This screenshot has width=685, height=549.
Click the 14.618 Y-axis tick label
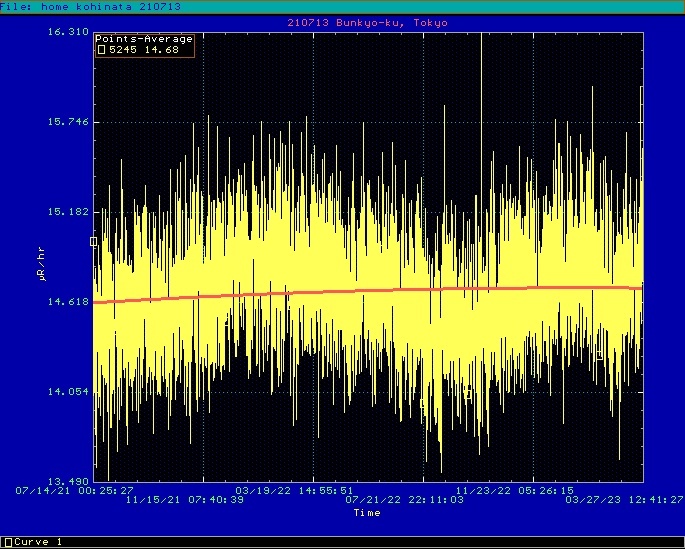[68, 302]
